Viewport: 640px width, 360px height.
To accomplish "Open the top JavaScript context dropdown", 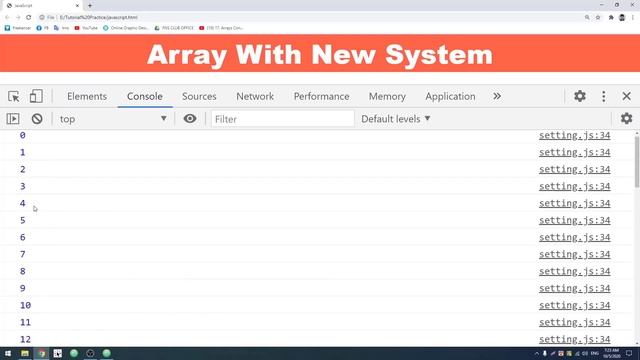I will pyautogui.click(x=113, y=119).
